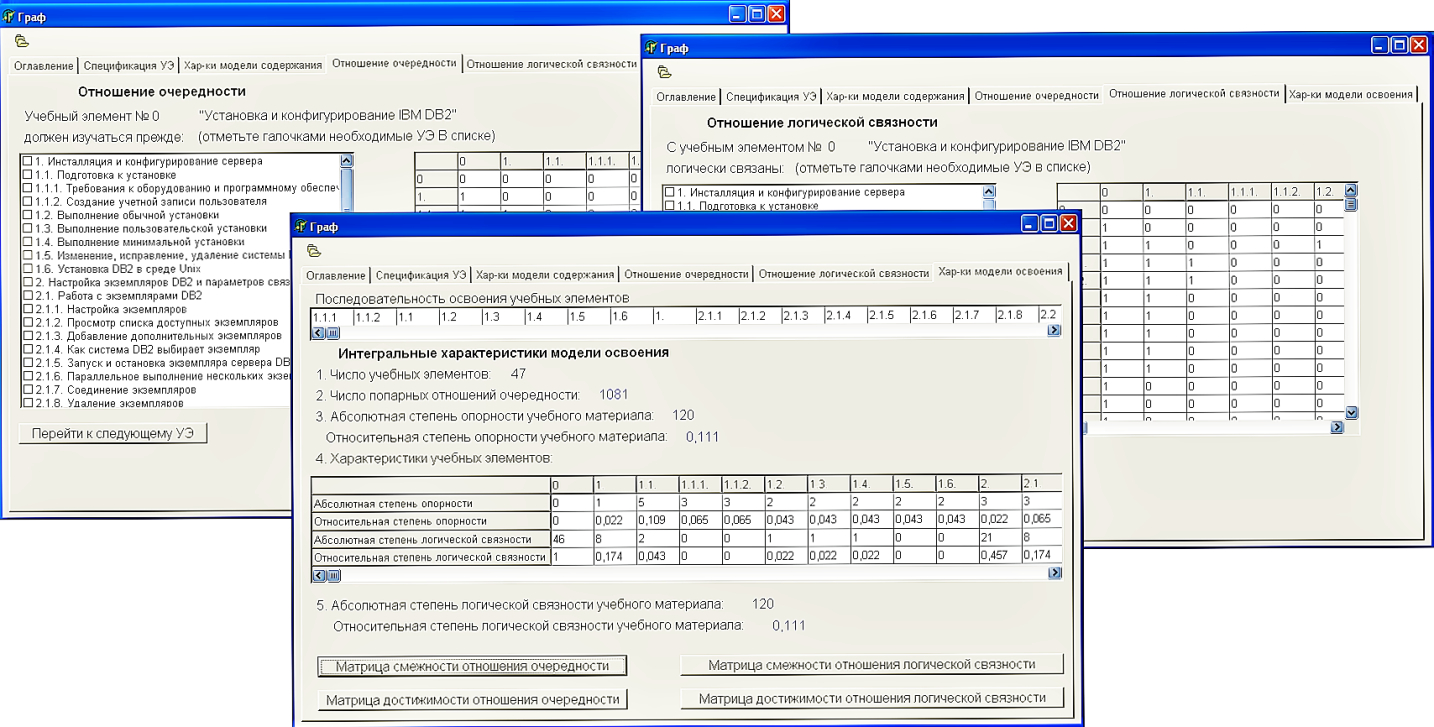The width and height of the screenshot is (1434, 727).
Task: Click Матрица достижимости отношения очередности button
Action: pyautogui.click(x=472, y=700)
